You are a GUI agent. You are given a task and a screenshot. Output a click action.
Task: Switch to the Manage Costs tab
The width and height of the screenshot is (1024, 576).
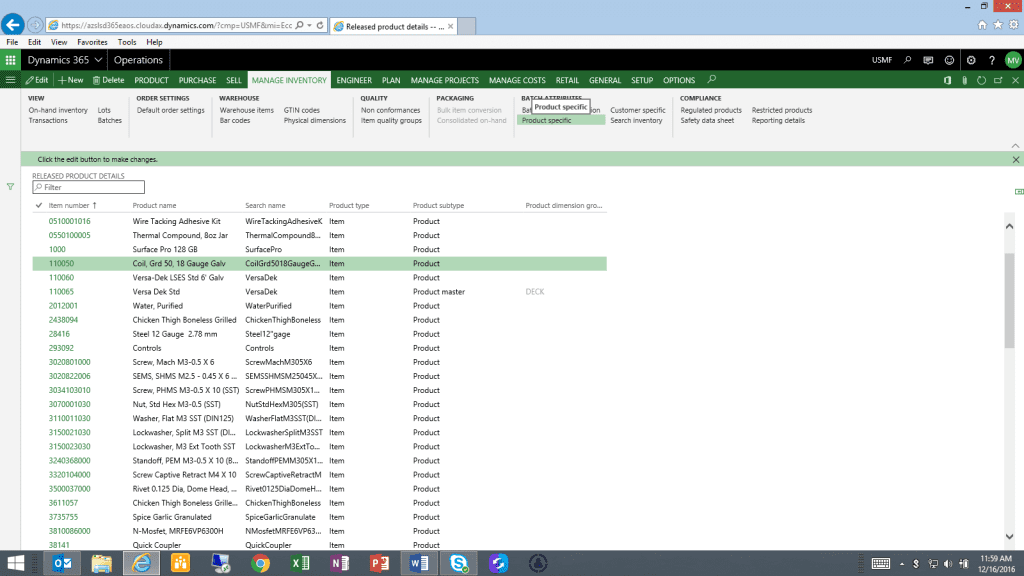[517, 80]
